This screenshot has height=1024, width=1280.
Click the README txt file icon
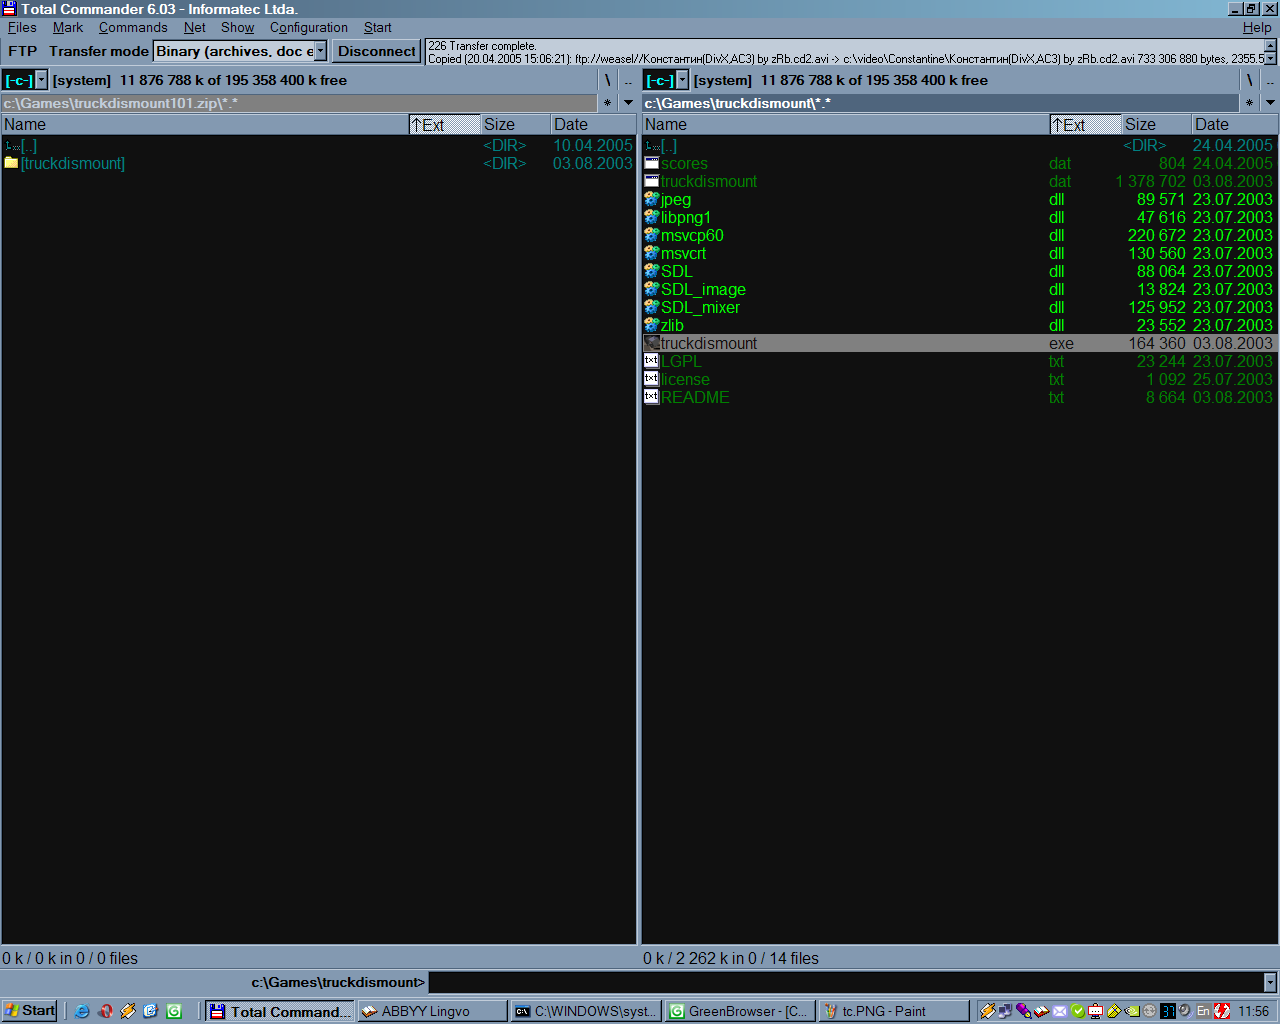coord(651,397)
